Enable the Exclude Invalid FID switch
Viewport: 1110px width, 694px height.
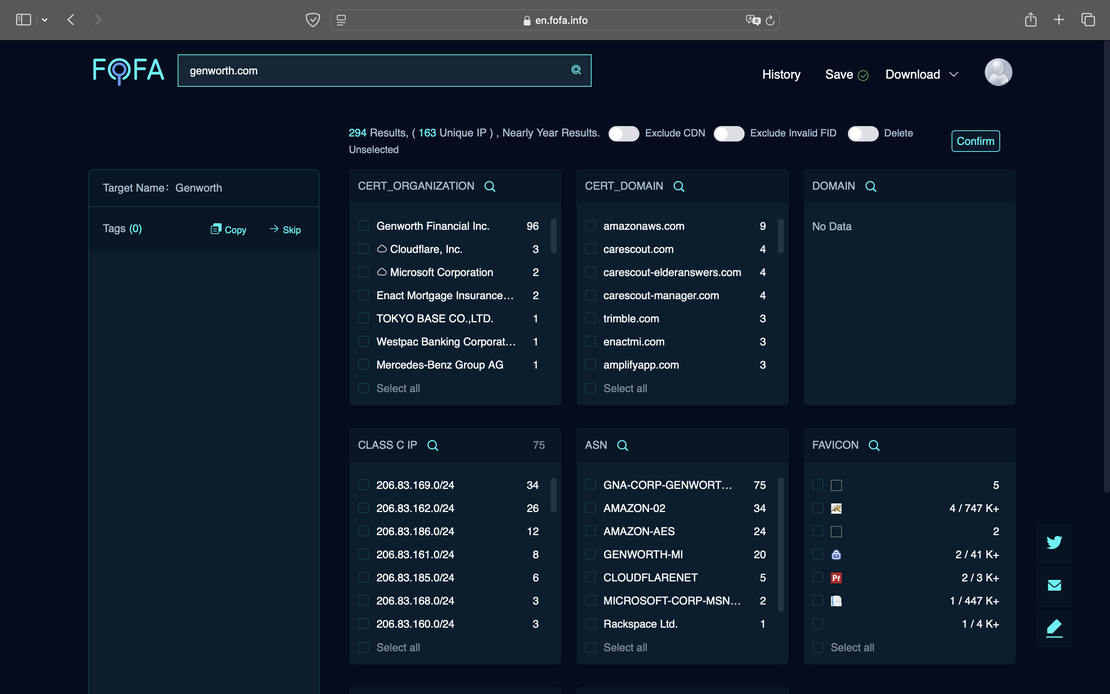729,134
